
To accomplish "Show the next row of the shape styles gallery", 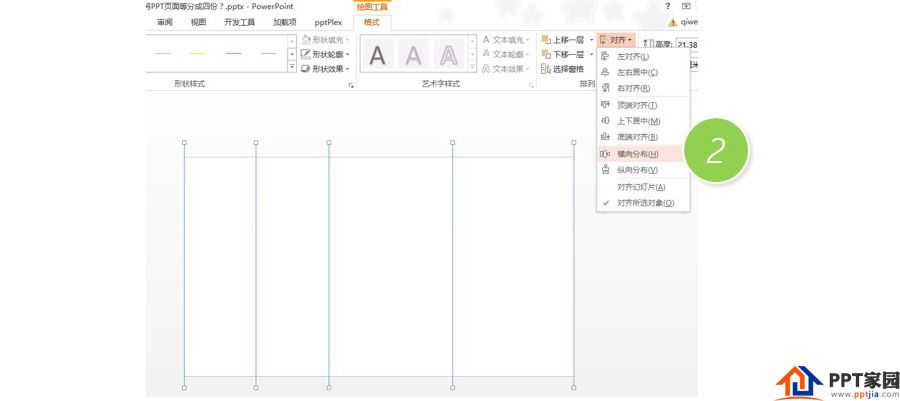I will 292,54.
